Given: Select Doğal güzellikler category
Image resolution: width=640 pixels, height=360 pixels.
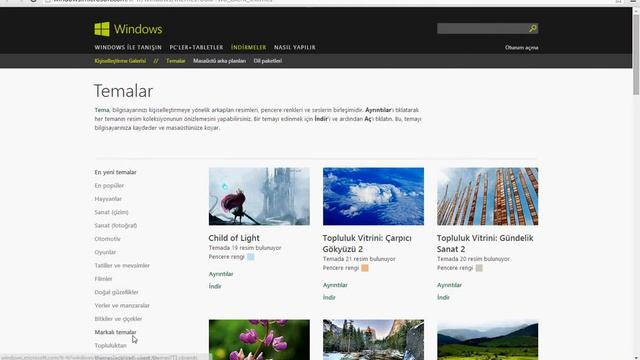Looking at the screenshot, I should pos(116,292).
